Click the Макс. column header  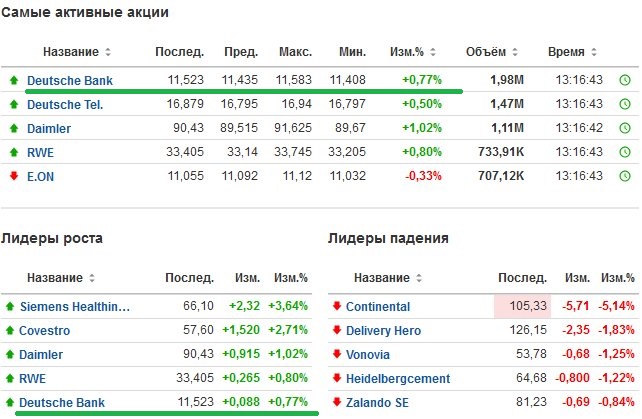point(295,52)
